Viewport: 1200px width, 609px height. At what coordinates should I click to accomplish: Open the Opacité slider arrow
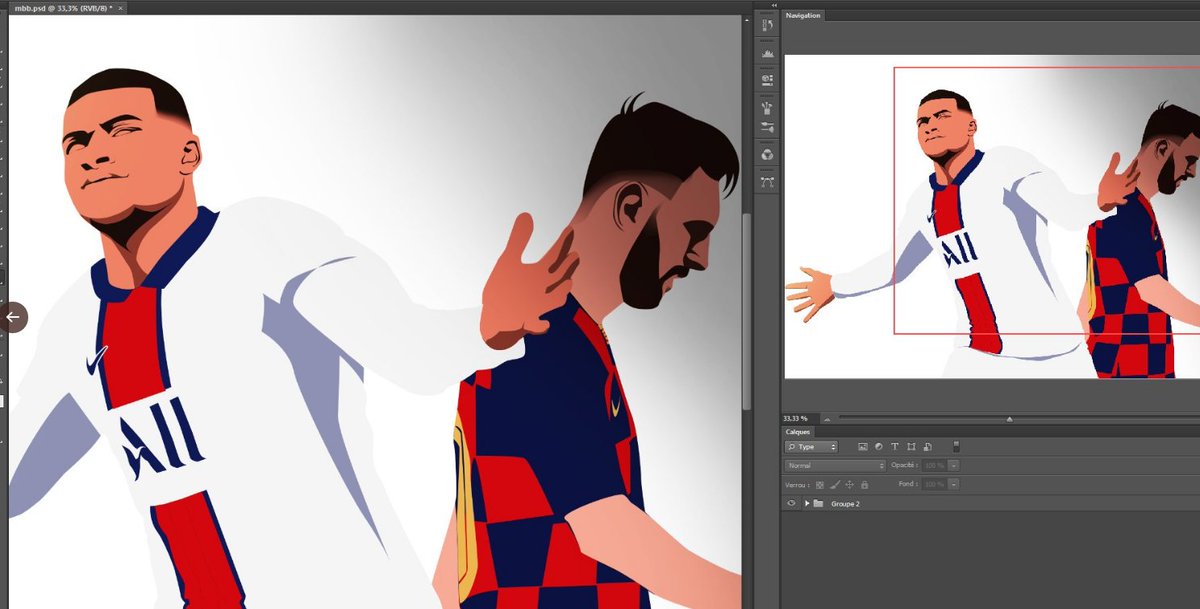(954, 465)
